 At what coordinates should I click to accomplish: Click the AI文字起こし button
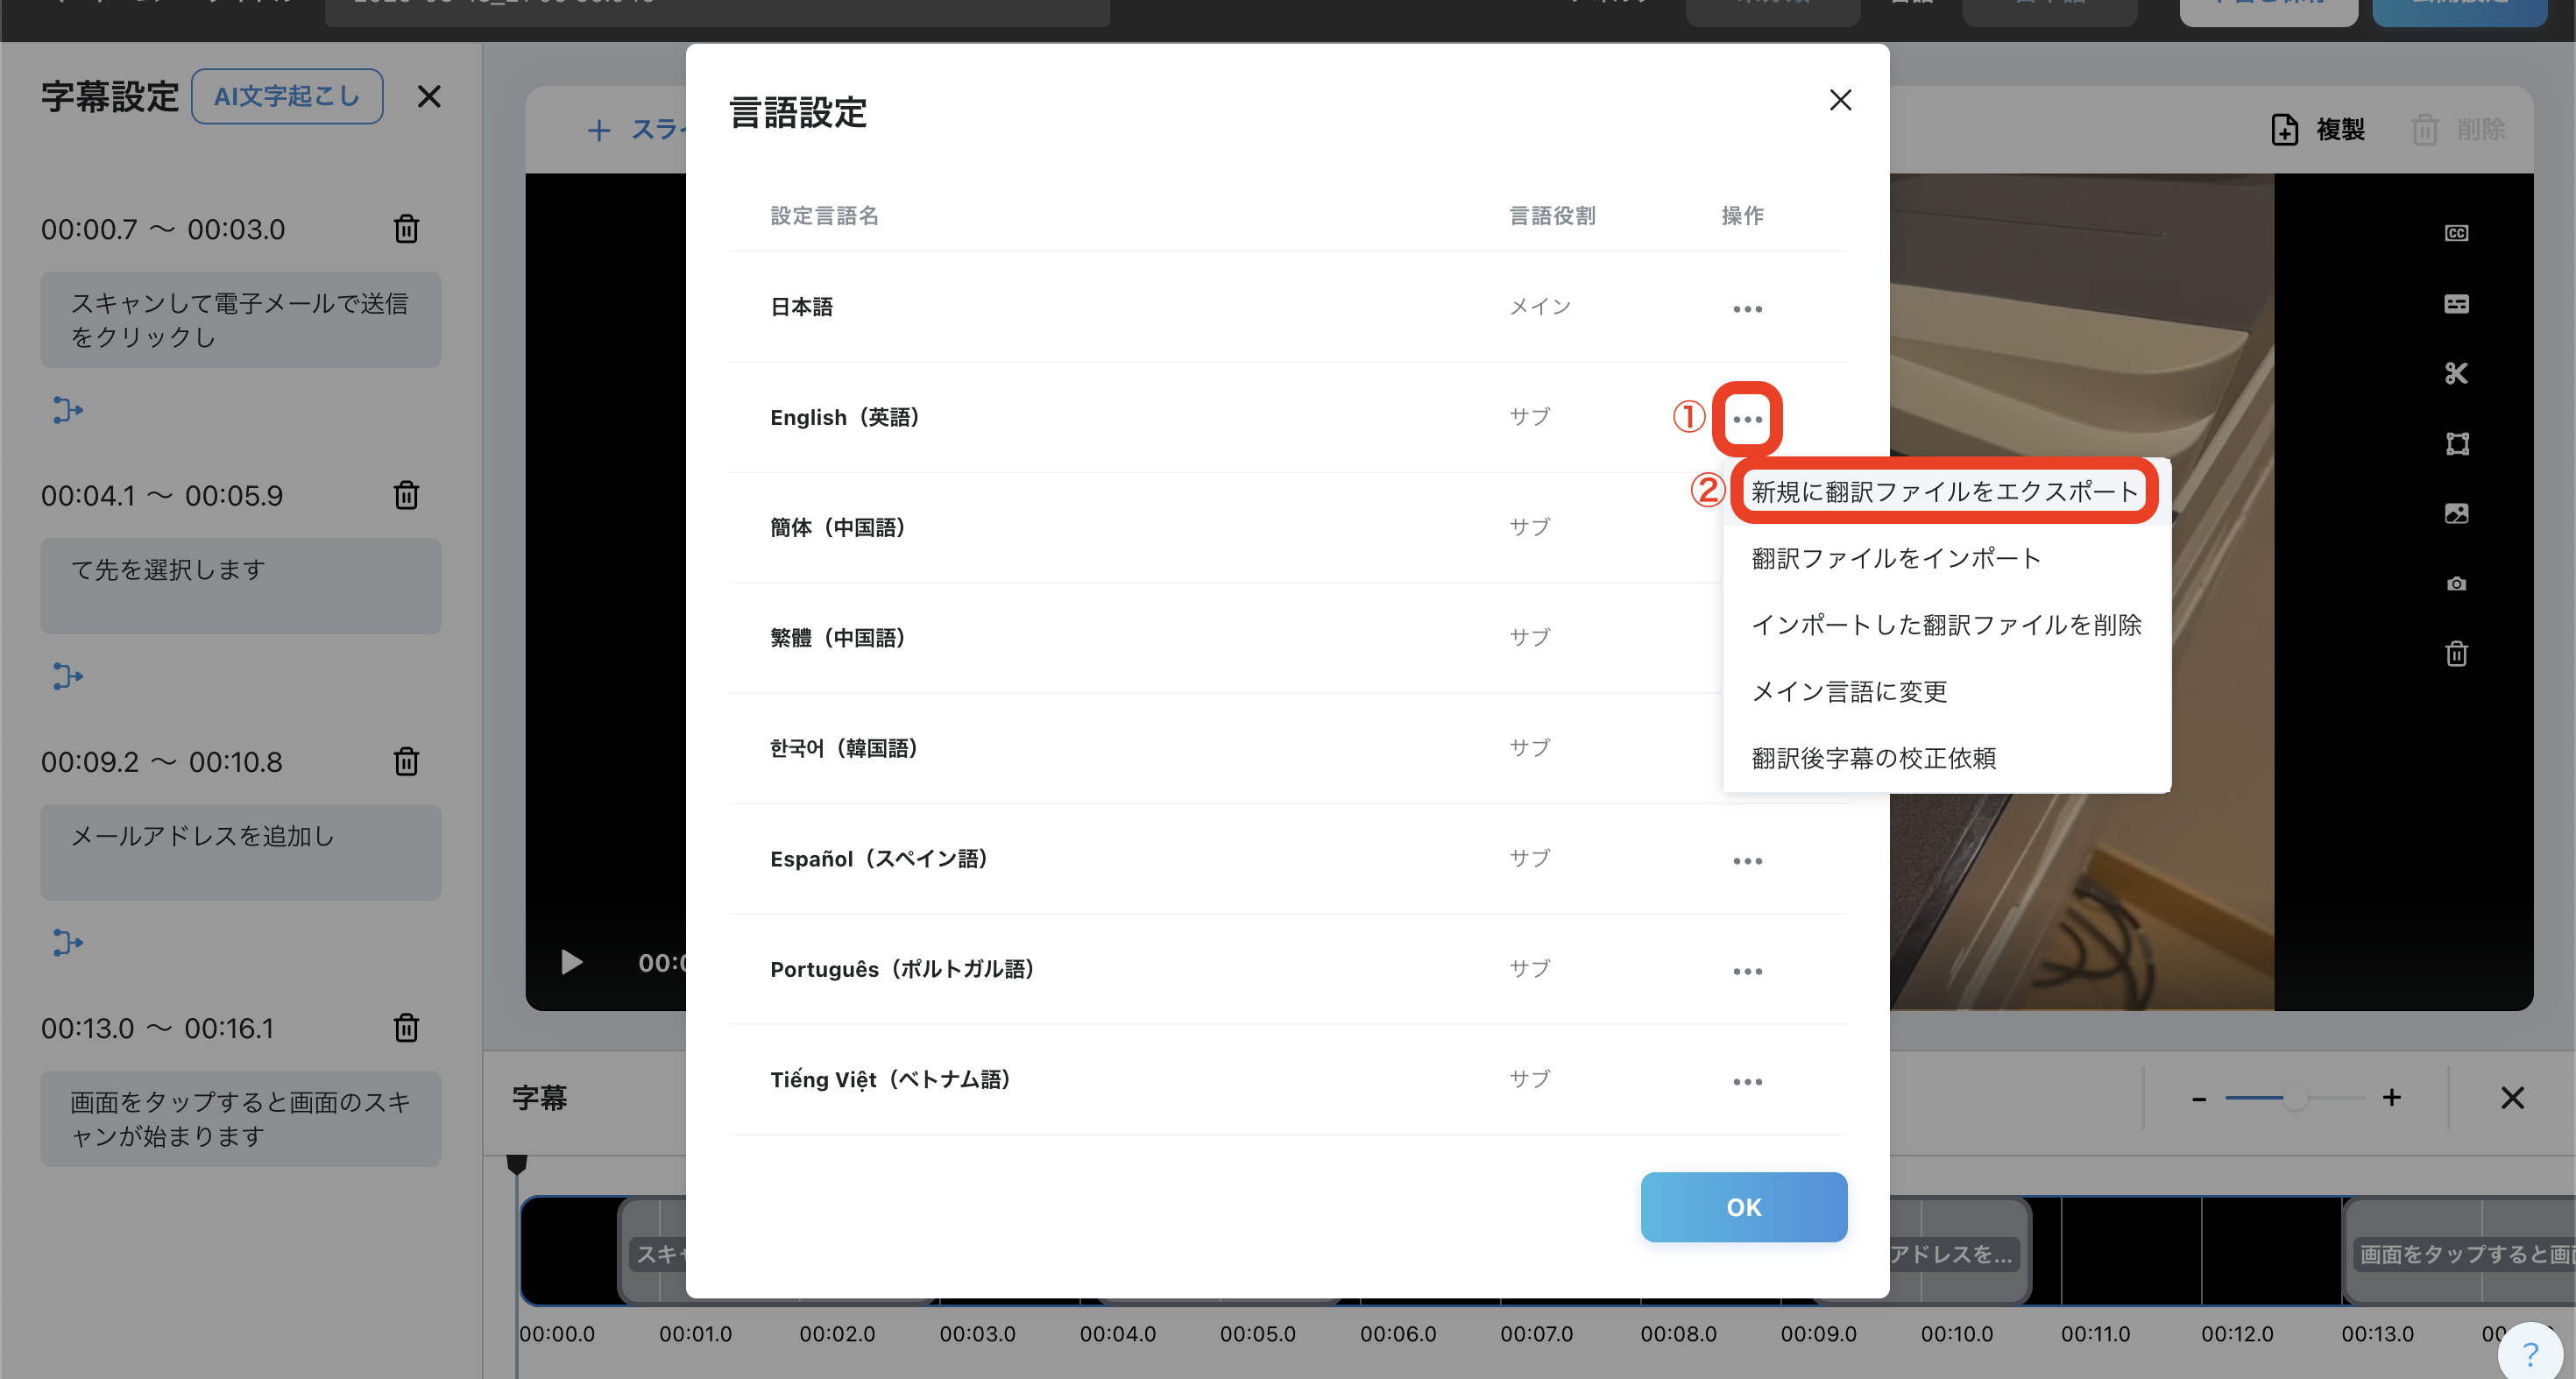click(x=286, y=96)
